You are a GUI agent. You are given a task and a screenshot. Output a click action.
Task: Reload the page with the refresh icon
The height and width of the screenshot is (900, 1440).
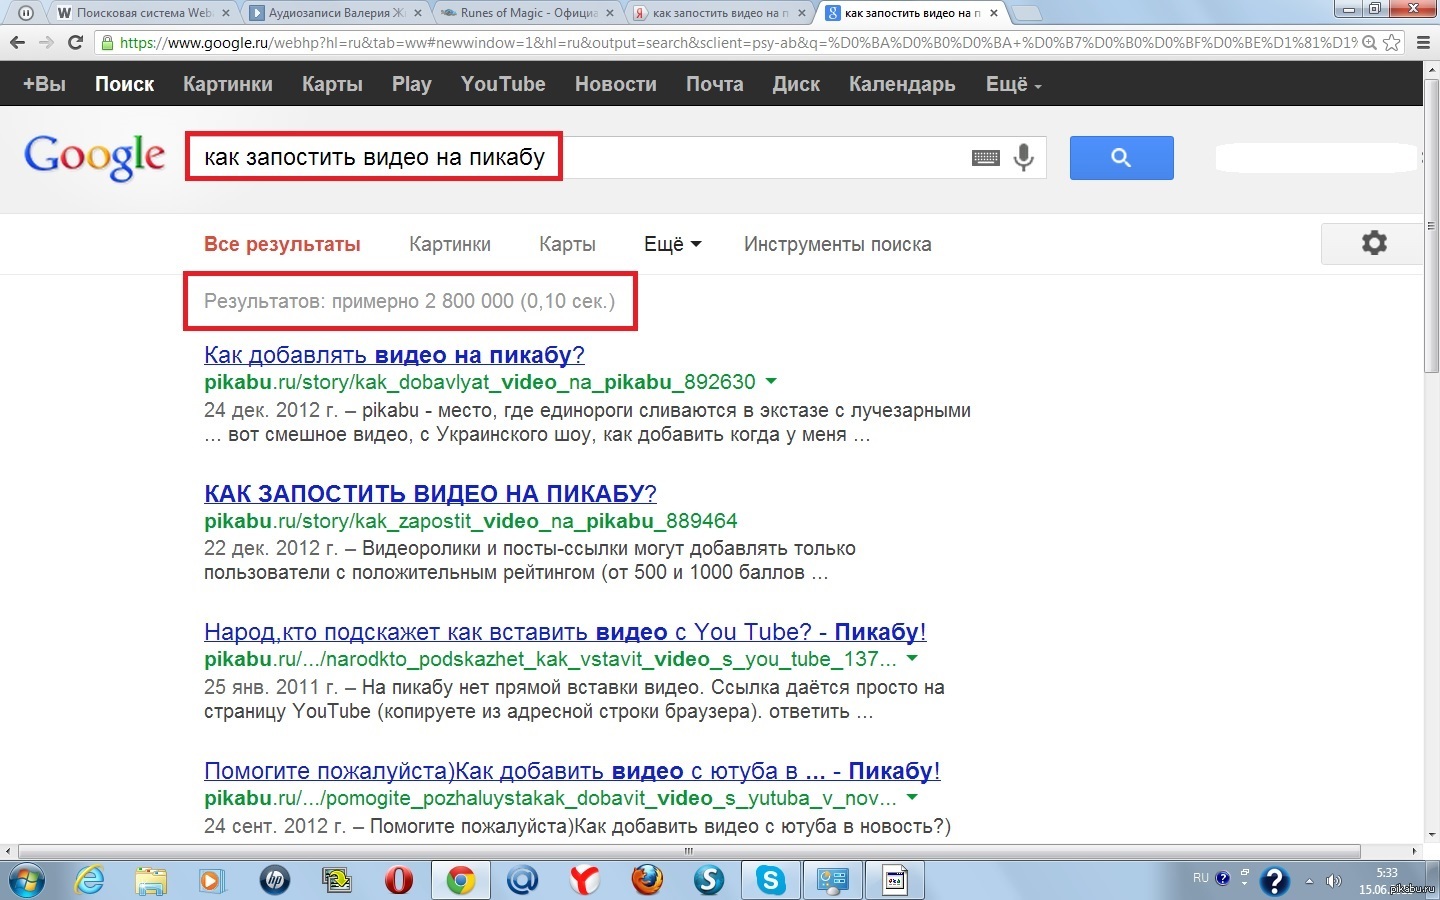pyautogui.click(x=75, y=42)
